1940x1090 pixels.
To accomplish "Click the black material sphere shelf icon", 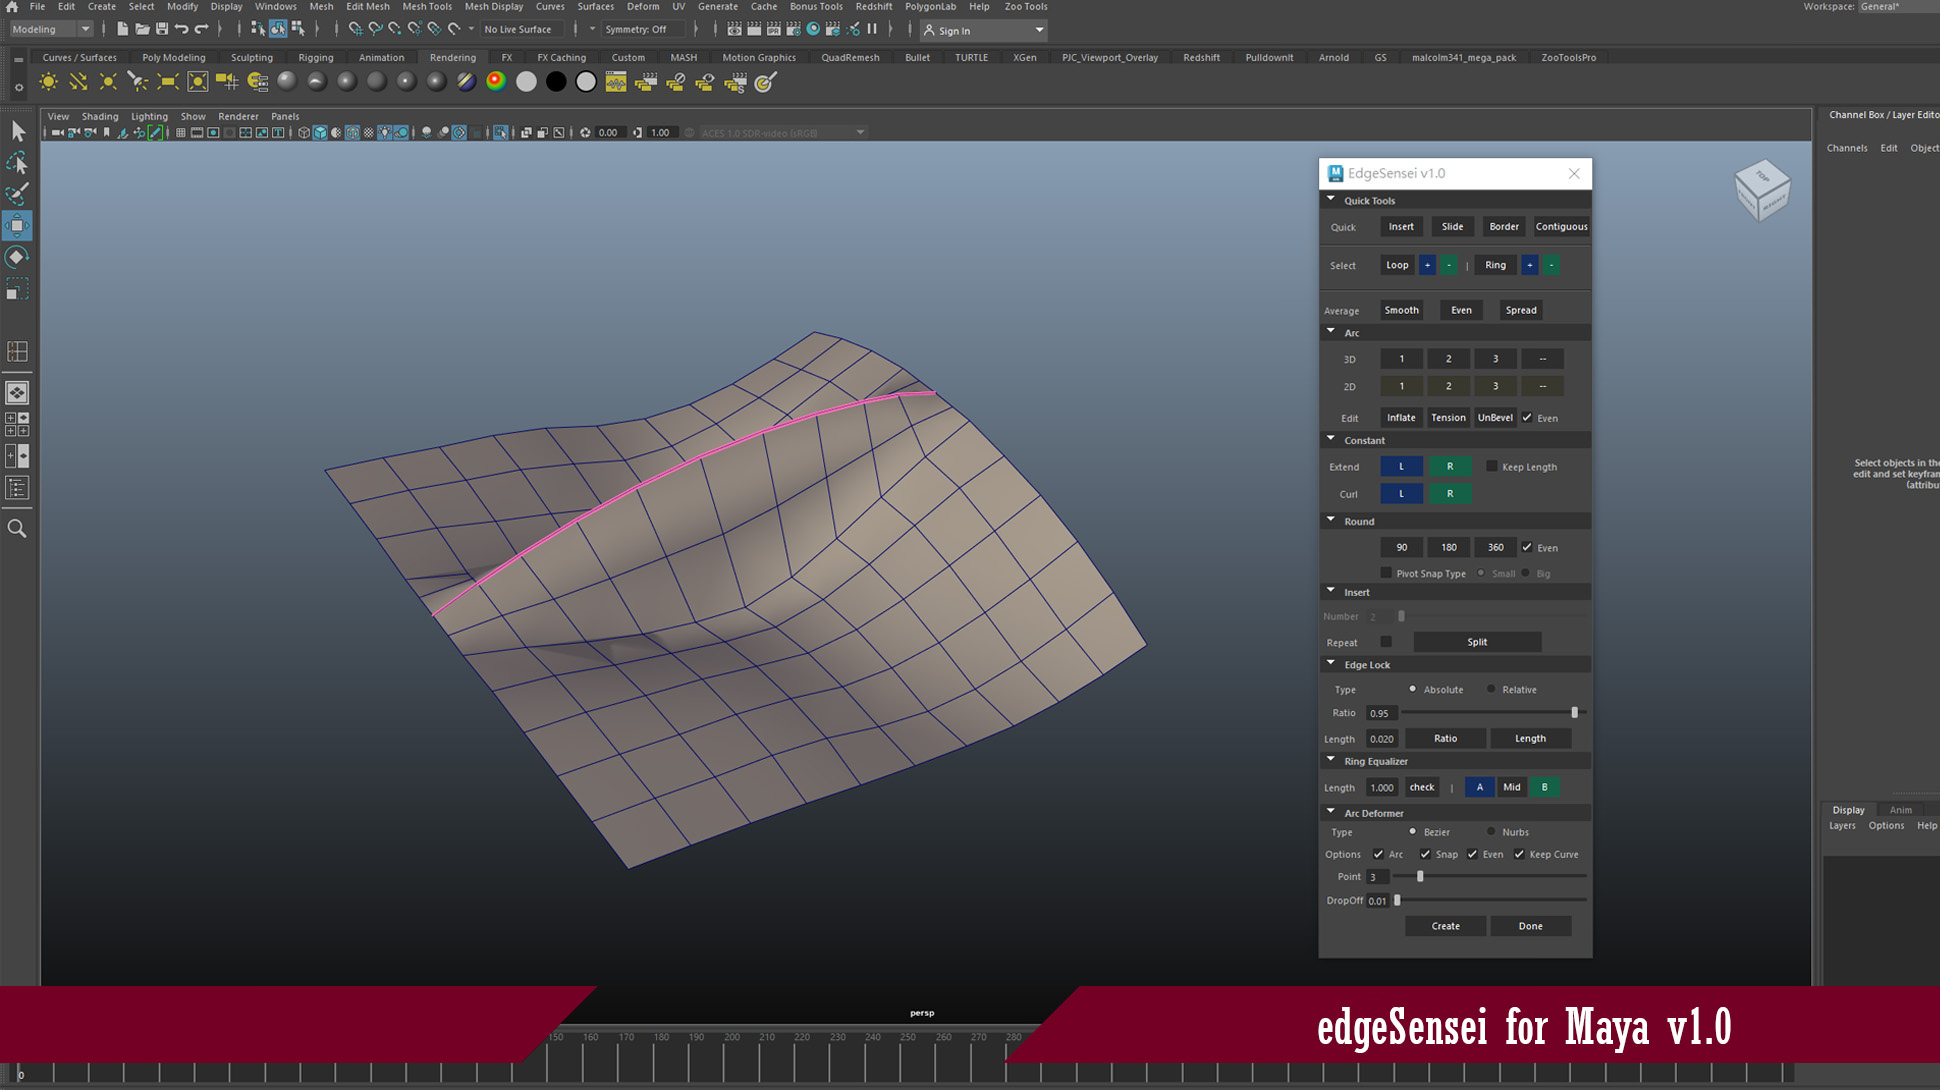I will [556, 82].
